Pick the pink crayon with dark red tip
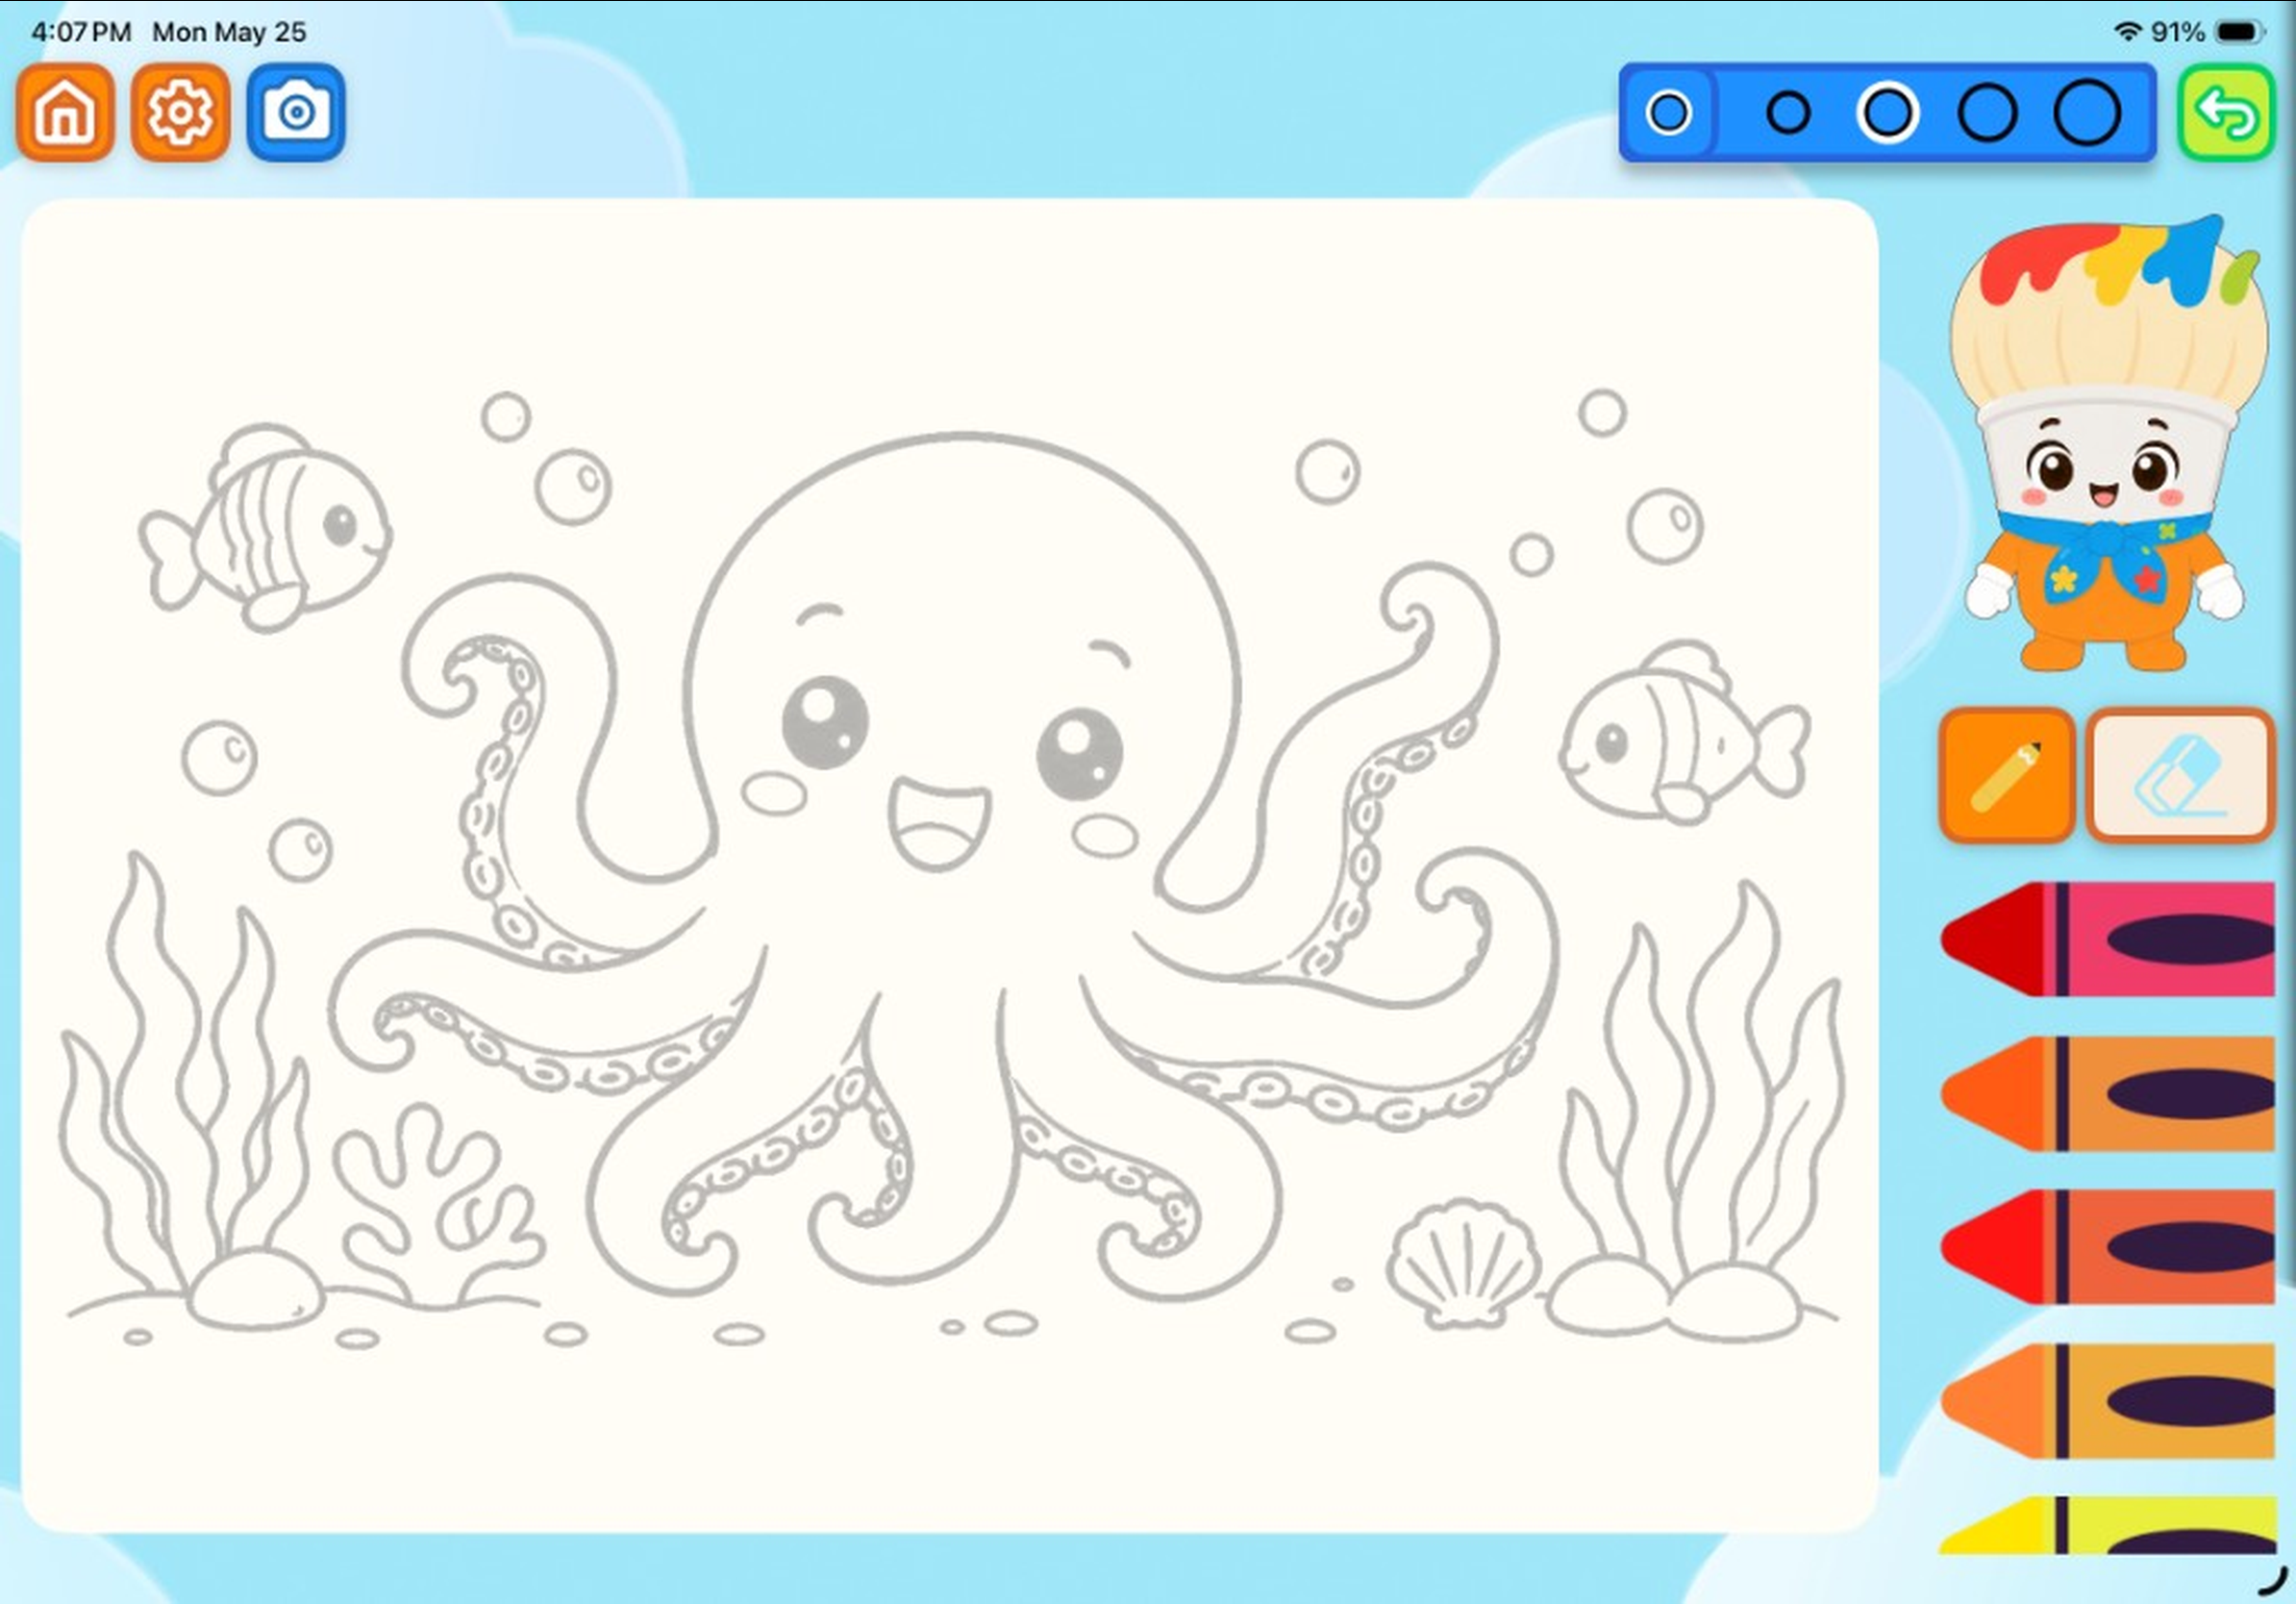Viewport: 2296px width, 1604px height. (2108, 939)
